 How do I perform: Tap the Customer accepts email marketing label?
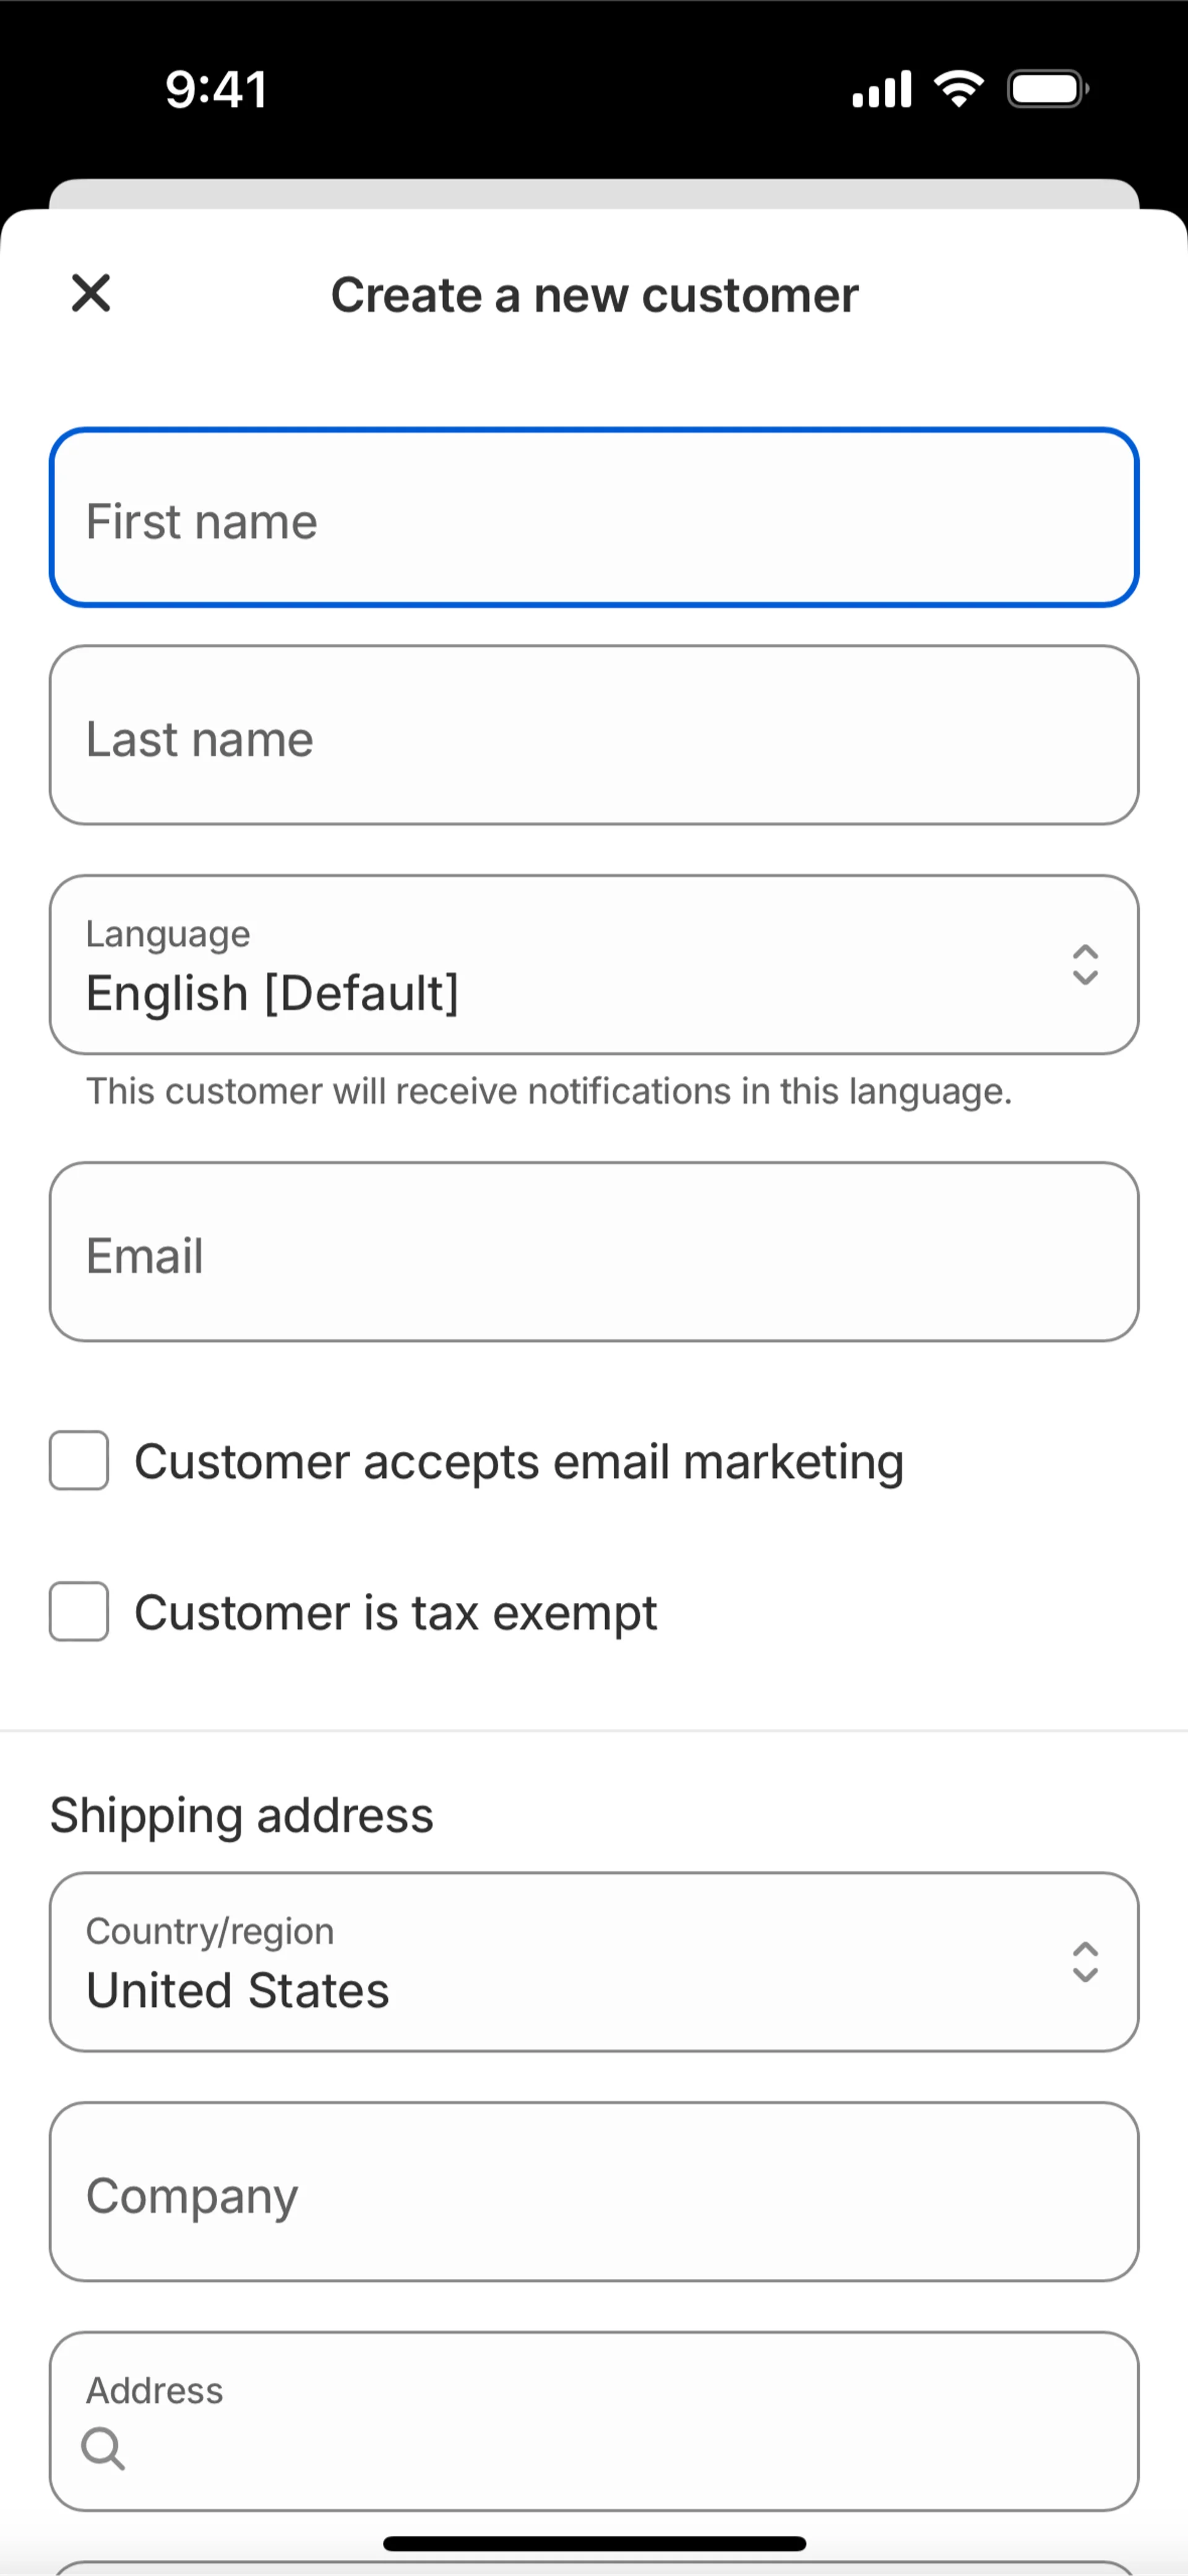519,1461
